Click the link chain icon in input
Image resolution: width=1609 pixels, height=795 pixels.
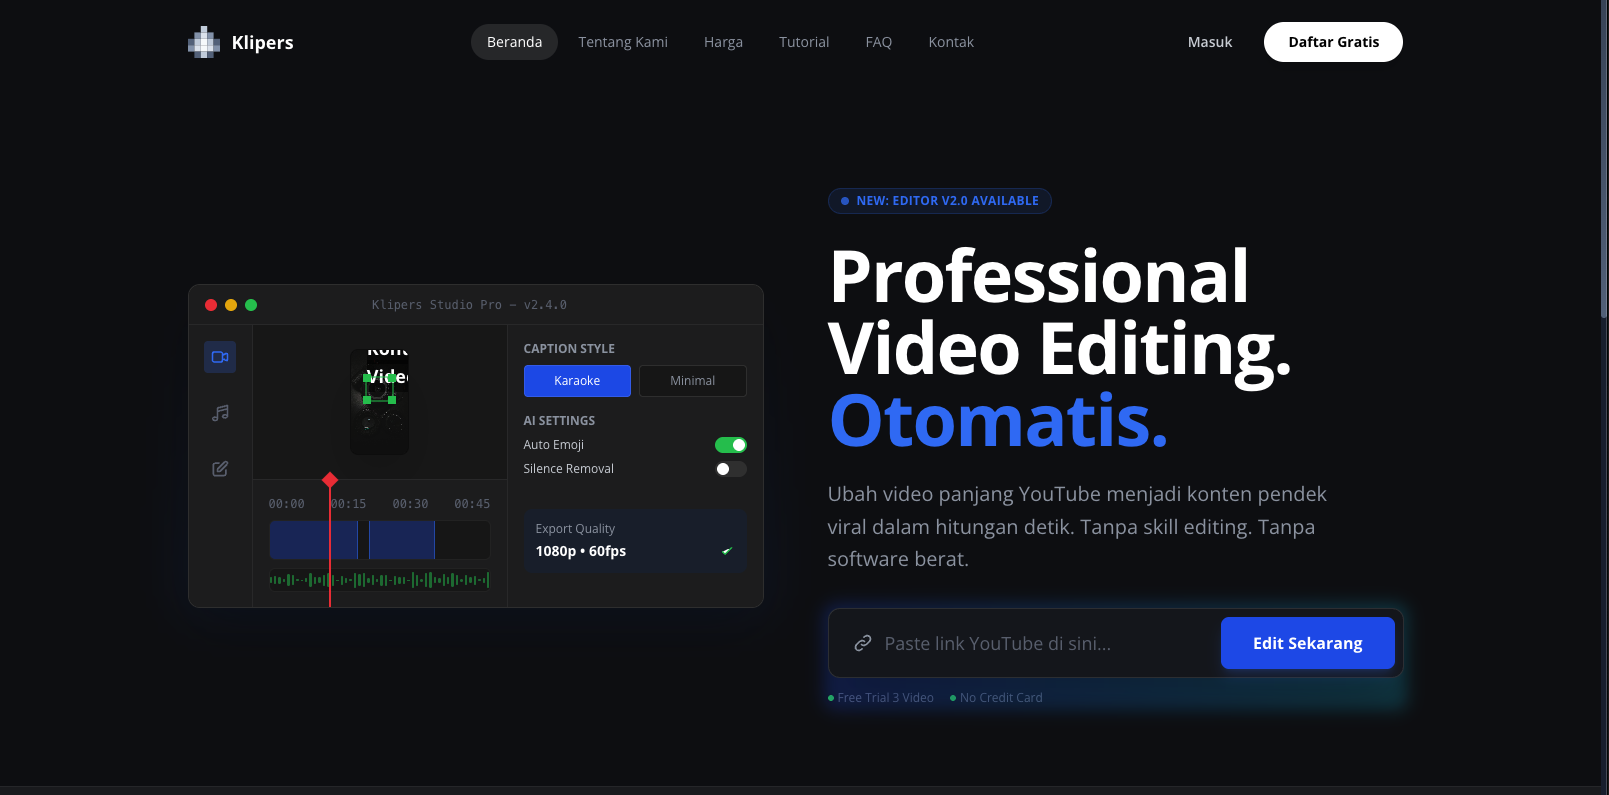(862, 643)
